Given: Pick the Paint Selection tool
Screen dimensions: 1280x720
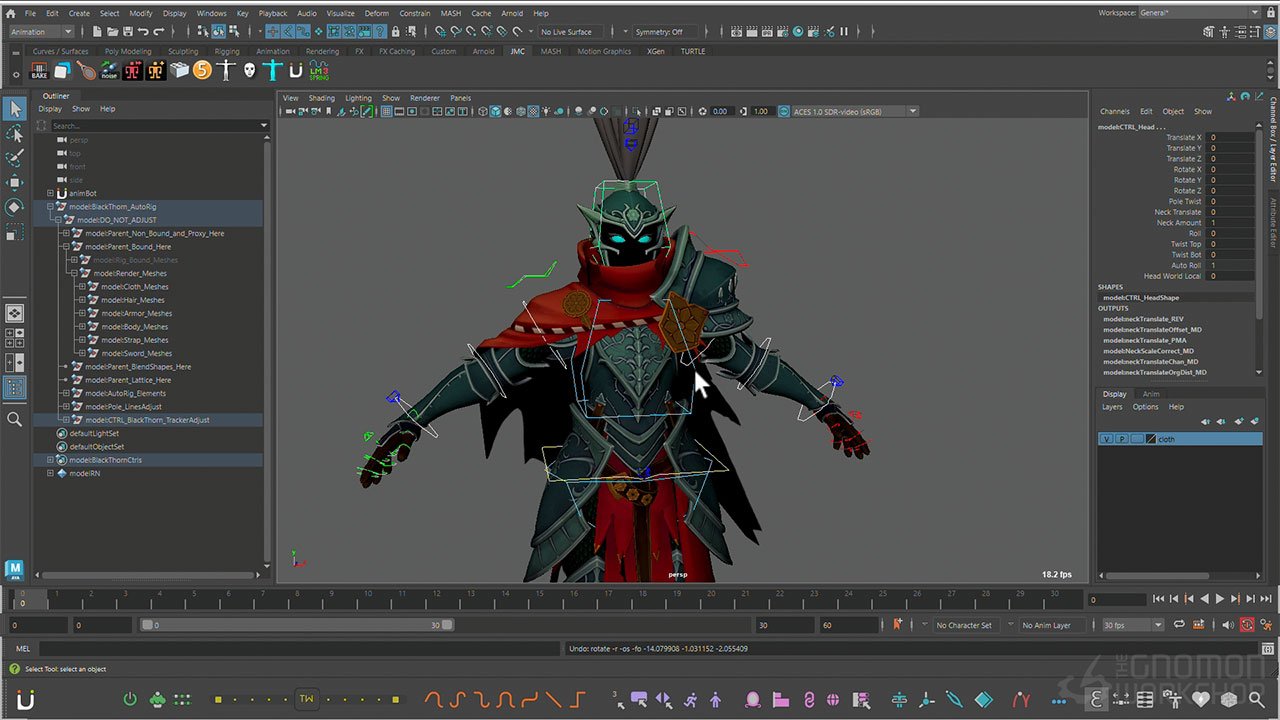Looking at the screenshot, I should point(15,158).
